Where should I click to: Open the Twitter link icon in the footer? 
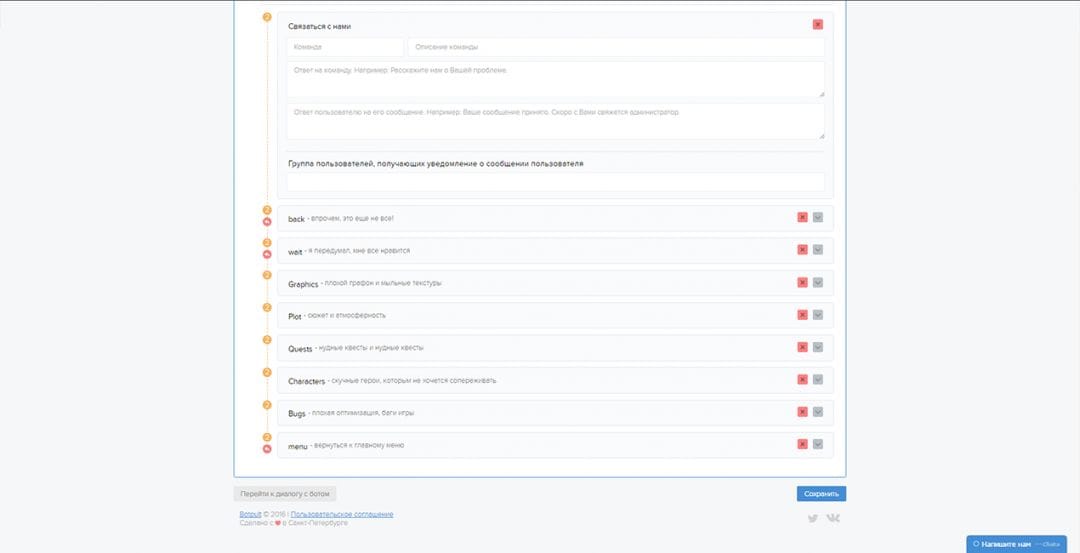click(x=813, y=519)
